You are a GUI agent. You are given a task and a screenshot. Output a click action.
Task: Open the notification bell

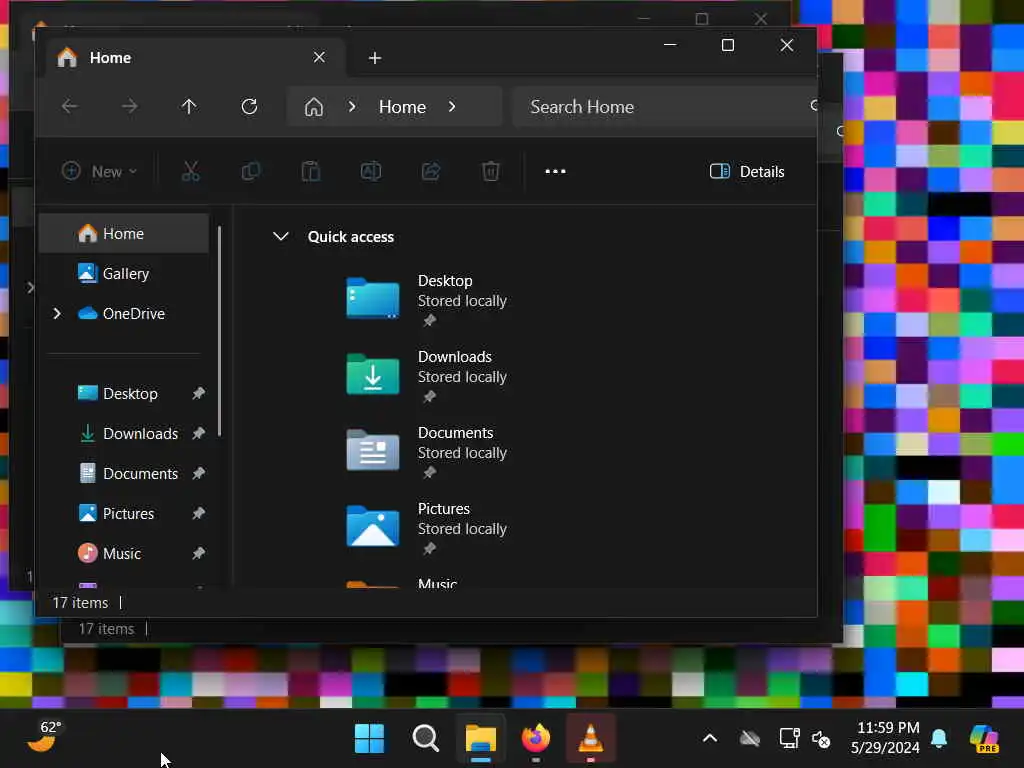coord(939,738)
